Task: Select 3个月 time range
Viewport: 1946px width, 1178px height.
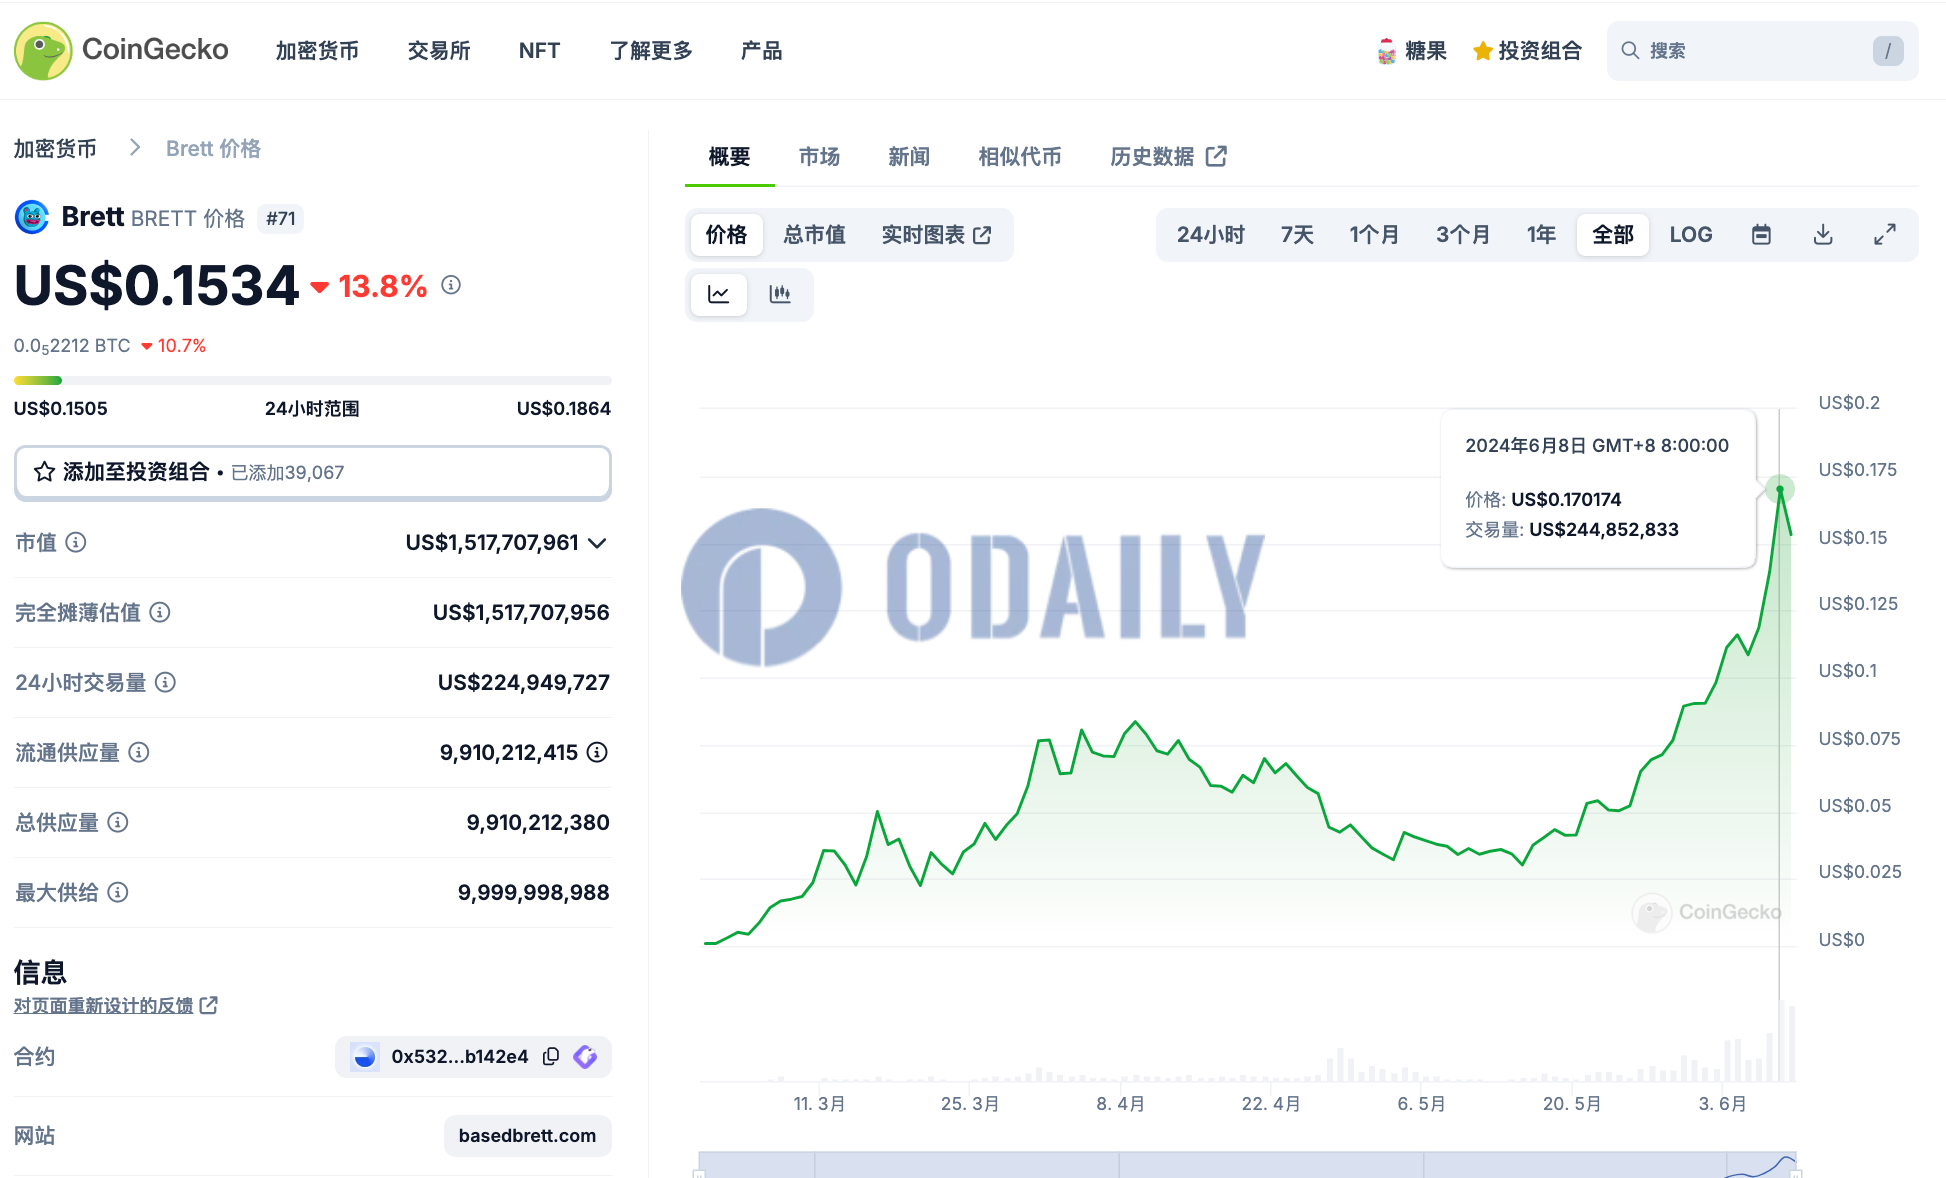Action: pyautogui.click(x=1463, y=235)
